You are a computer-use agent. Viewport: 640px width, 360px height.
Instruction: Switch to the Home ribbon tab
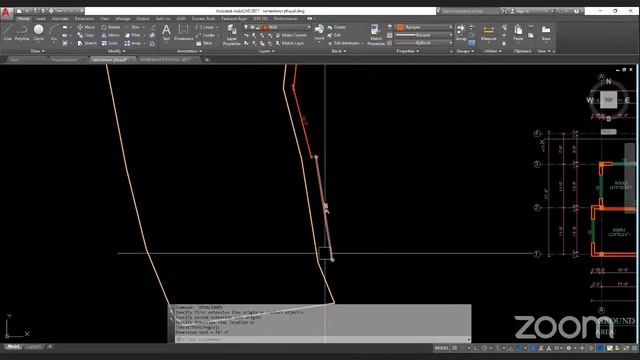click(x=23, y=19)
